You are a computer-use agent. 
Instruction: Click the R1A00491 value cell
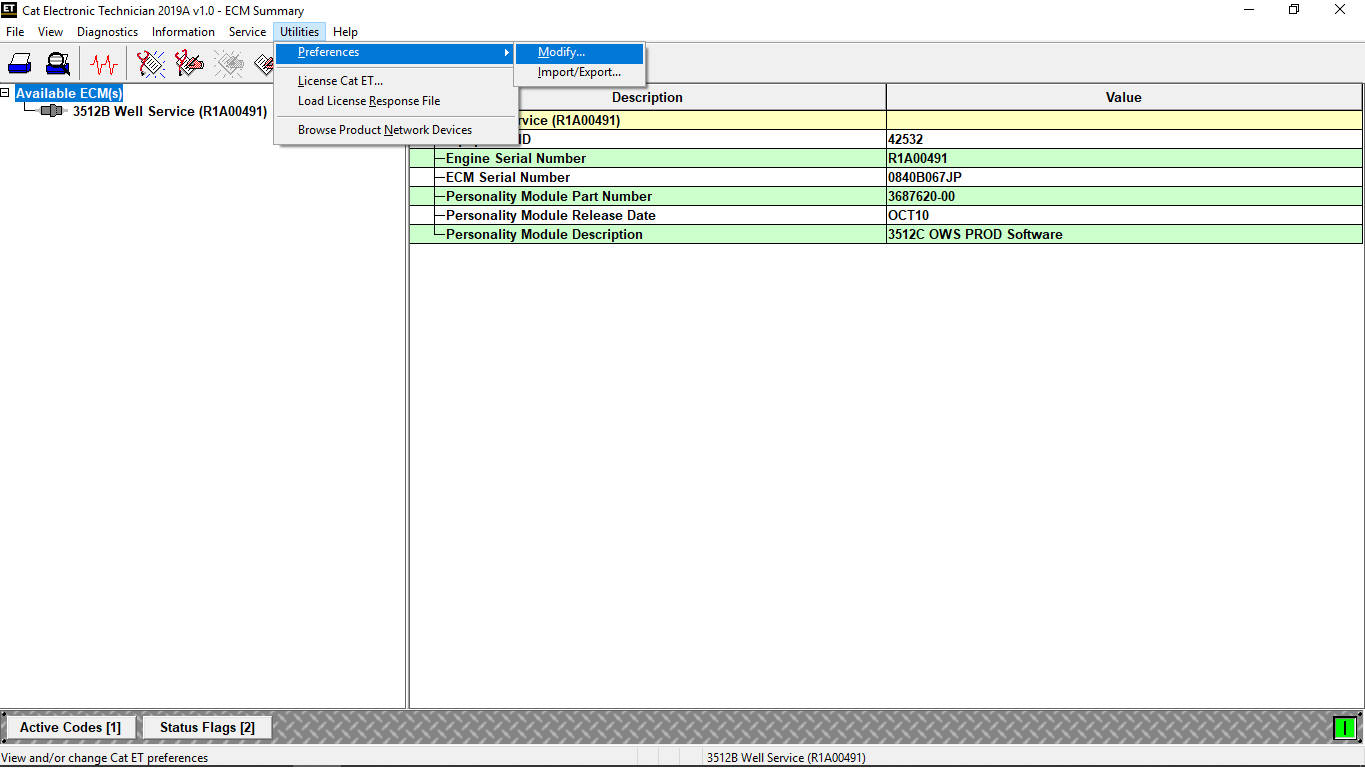point(1124,158)
